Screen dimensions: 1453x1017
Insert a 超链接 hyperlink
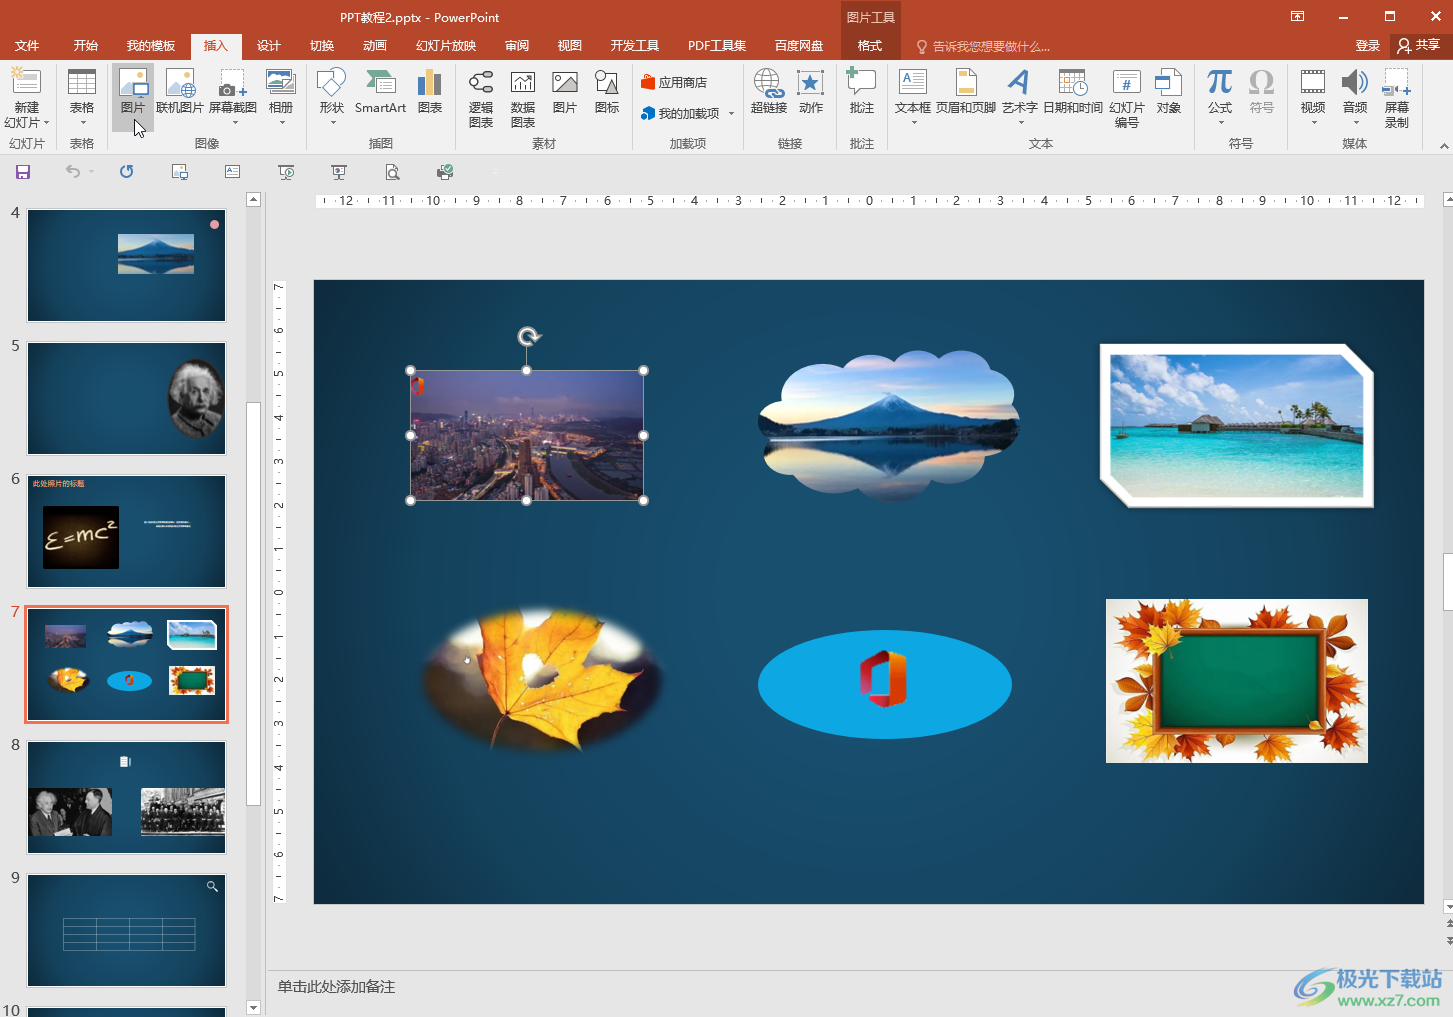click(769, 91)
